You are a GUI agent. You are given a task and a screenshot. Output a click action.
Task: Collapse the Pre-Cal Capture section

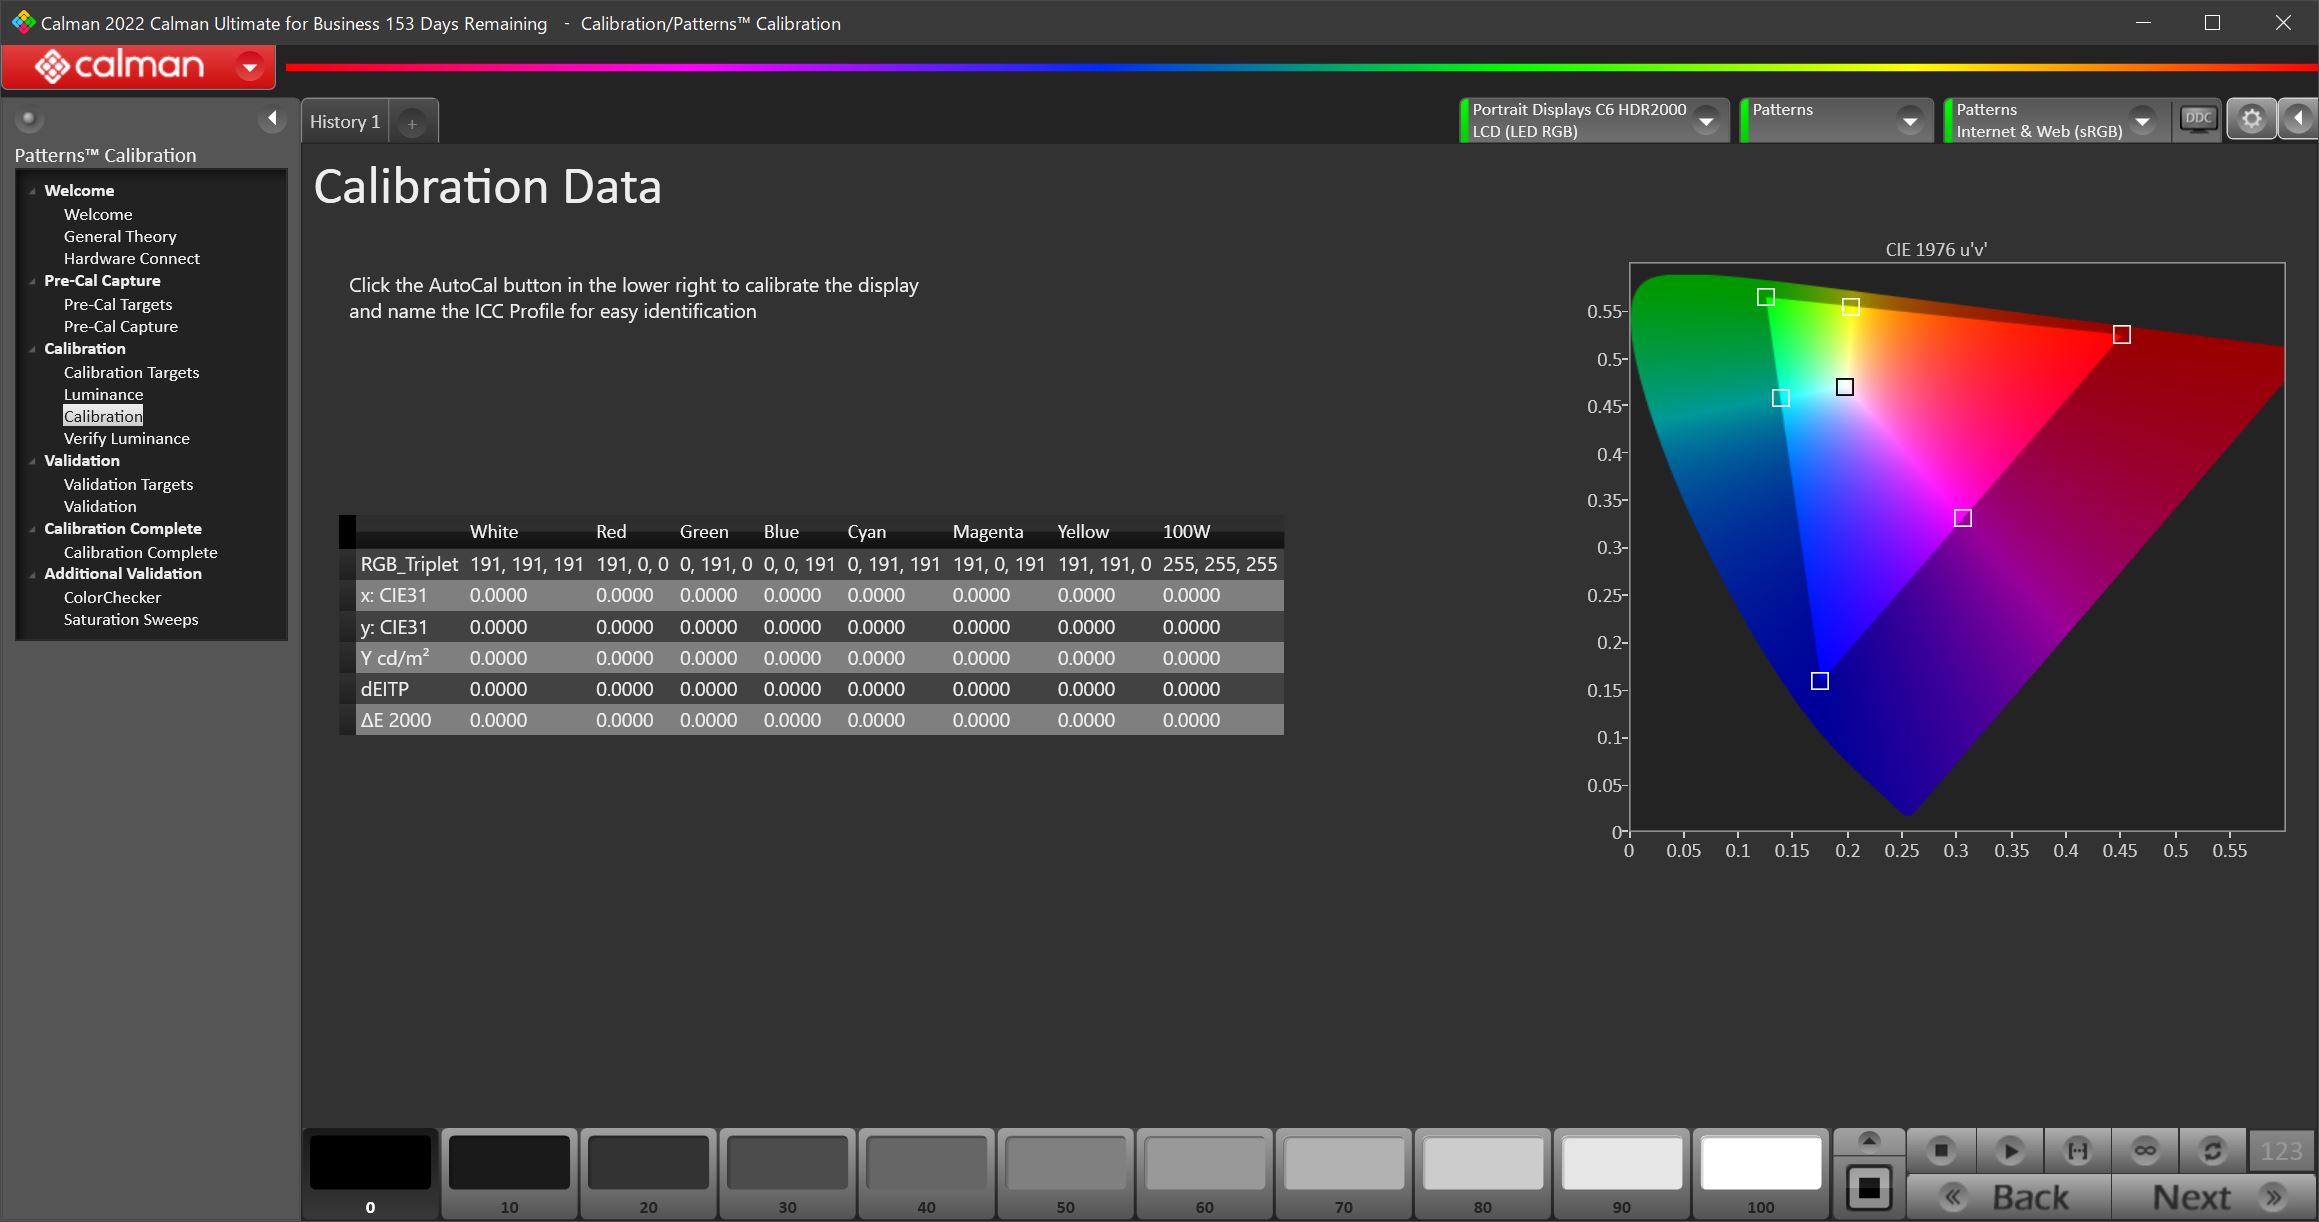(x=32, y=281)
